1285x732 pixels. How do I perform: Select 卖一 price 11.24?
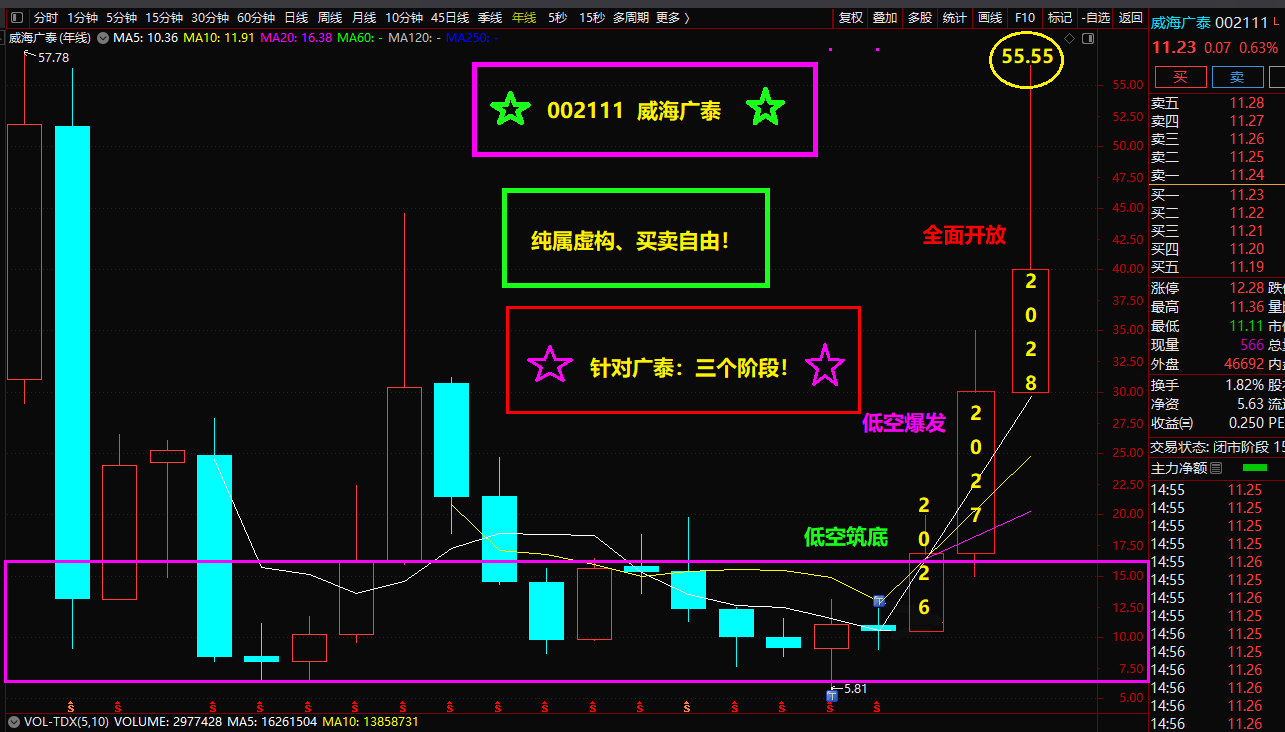point(1246,175)
